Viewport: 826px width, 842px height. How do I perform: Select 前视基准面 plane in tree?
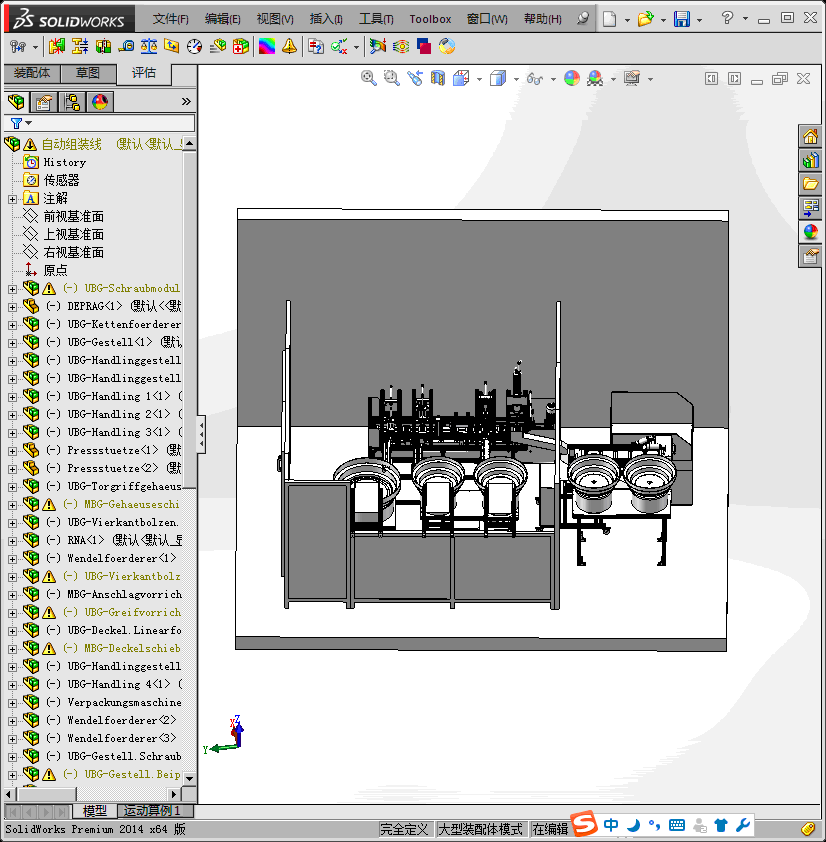tap(74, 216)
